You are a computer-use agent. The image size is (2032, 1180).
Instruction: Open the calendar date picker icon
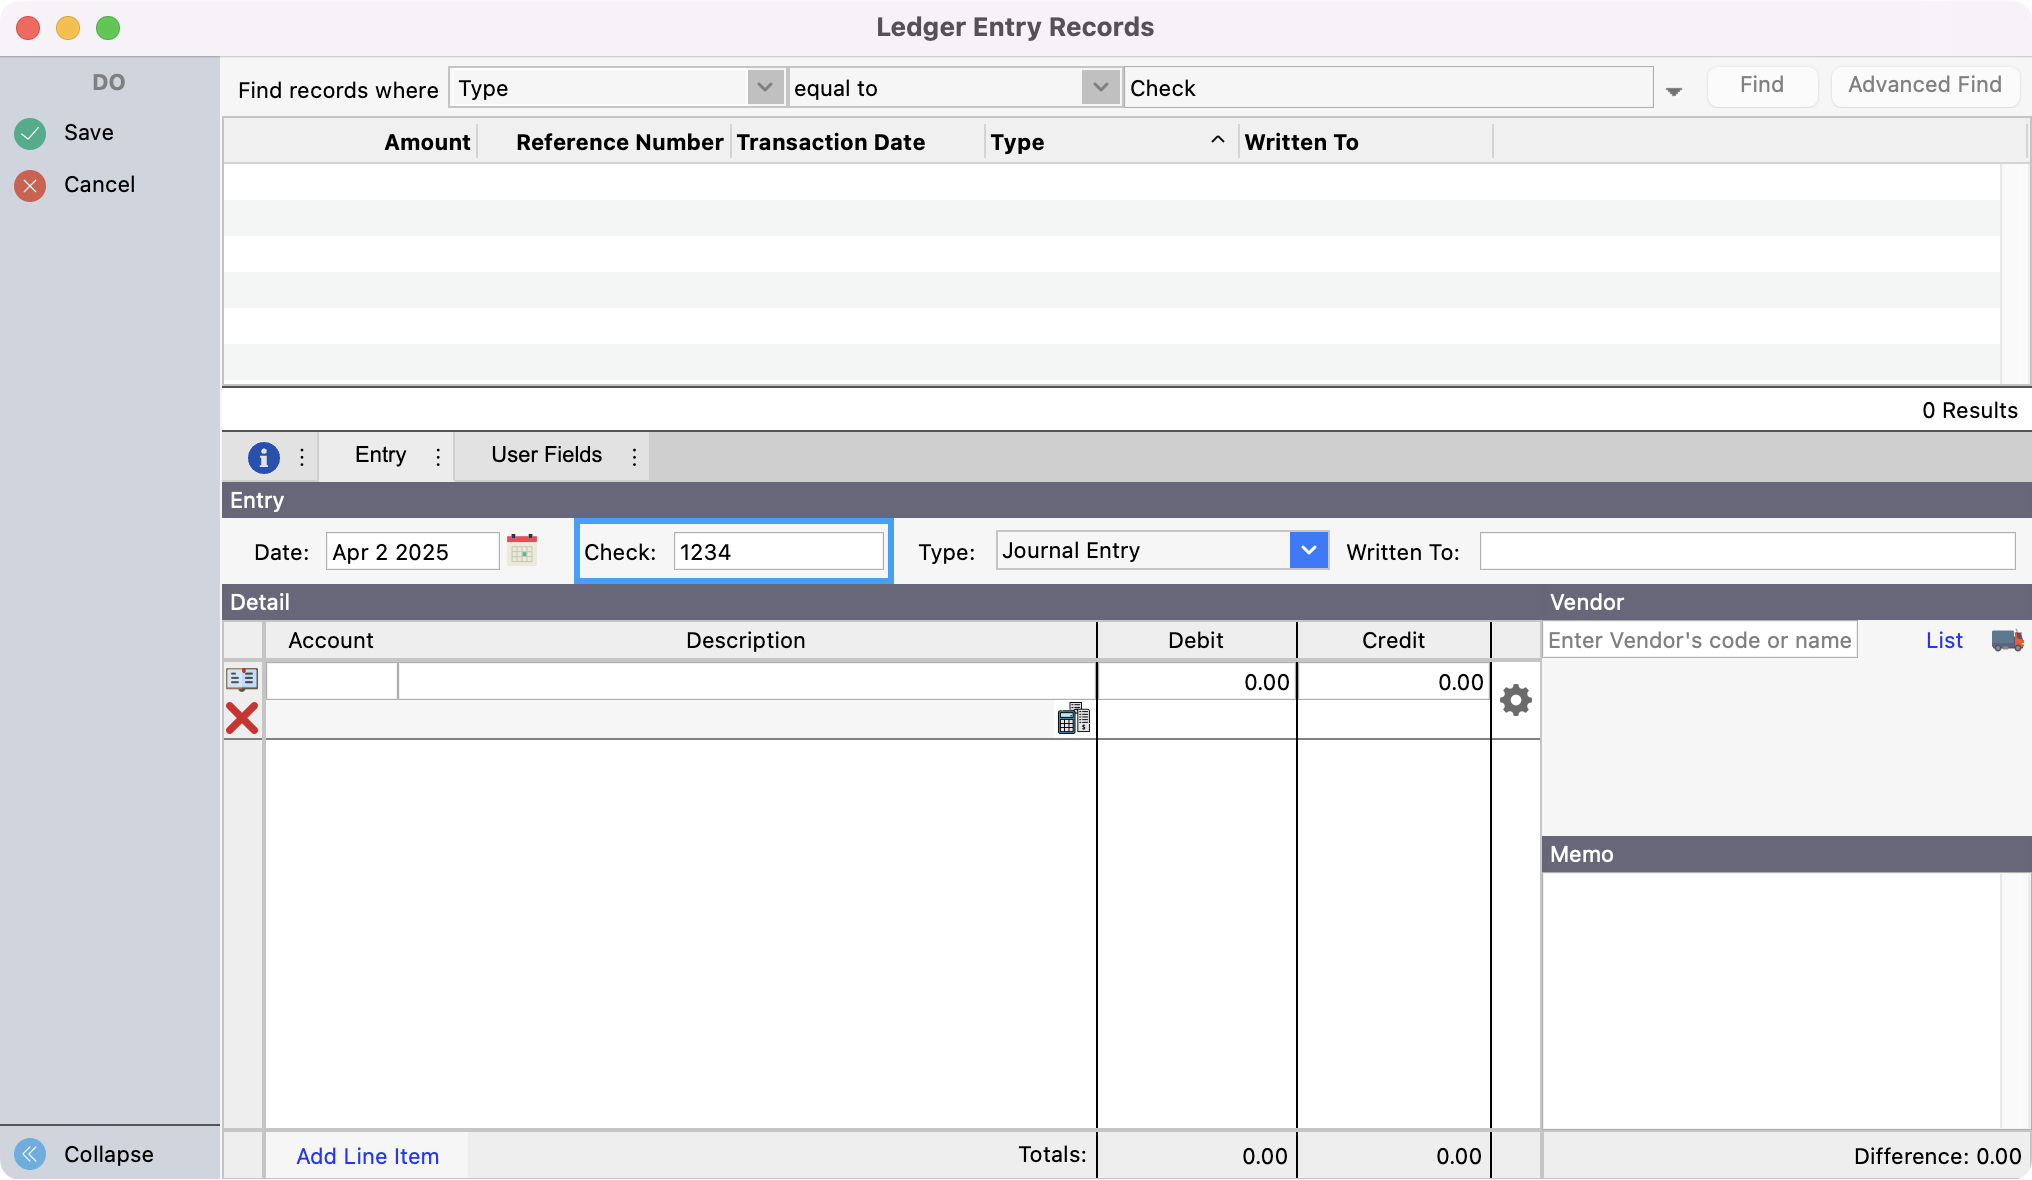pyautogui.click(x=522, y=551)
